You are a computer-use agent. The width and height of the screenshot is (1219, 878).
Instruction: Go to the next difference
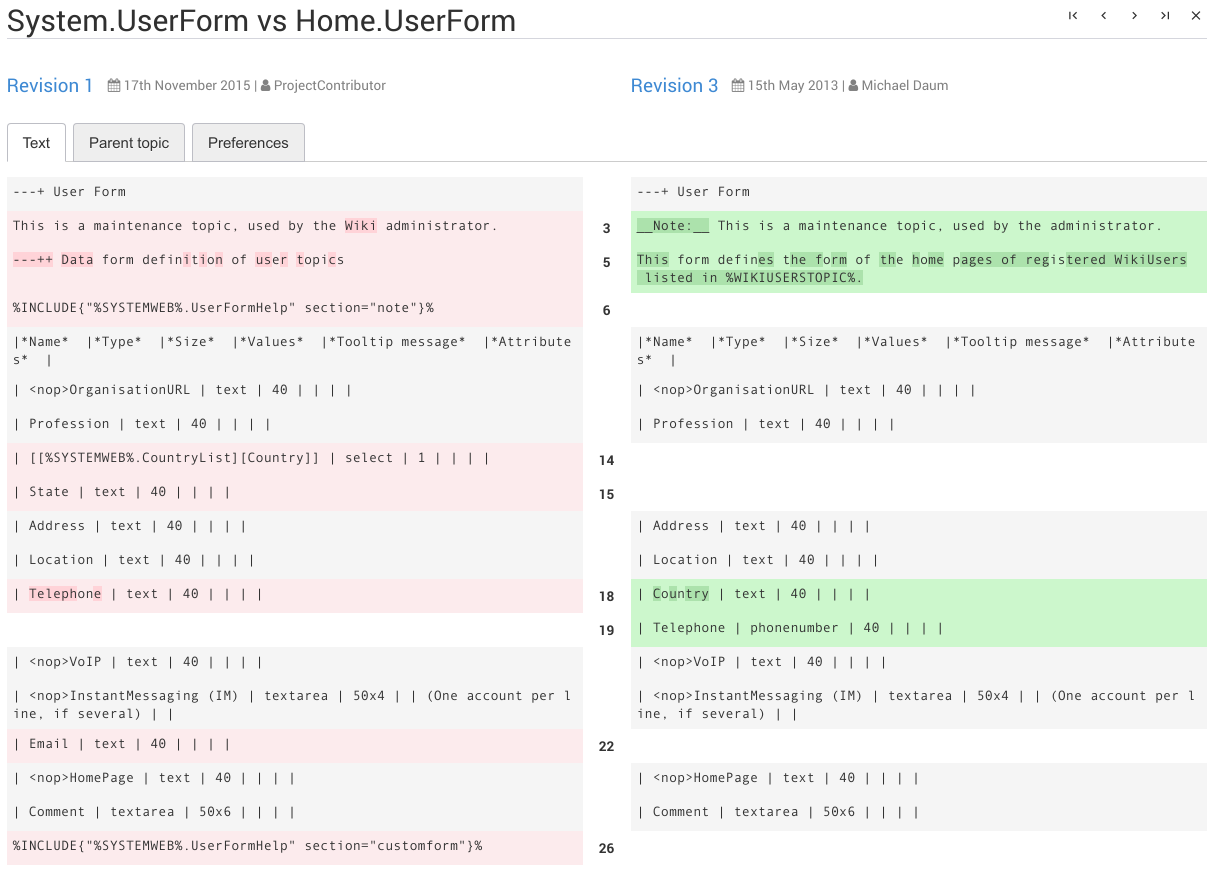pos(1135,15)
